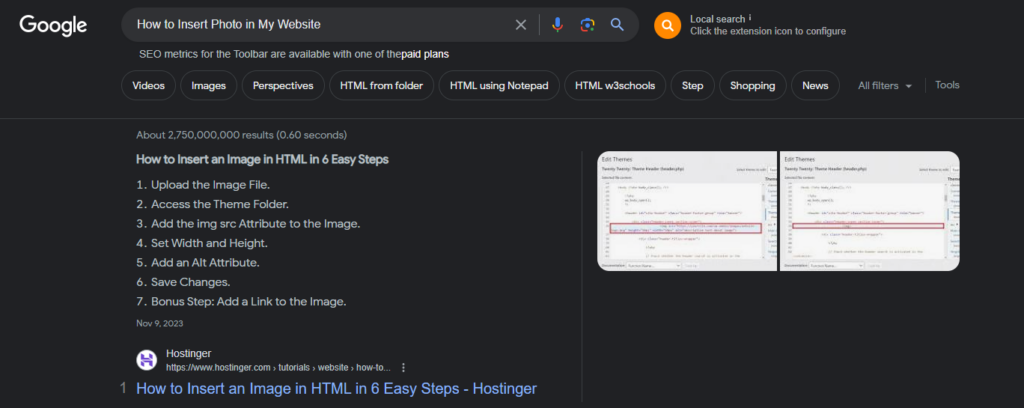The width and height of the screenshot is (1024, 408).
Task: Click step 'Add an Alt Attribute.'
Action: (205, 263)
